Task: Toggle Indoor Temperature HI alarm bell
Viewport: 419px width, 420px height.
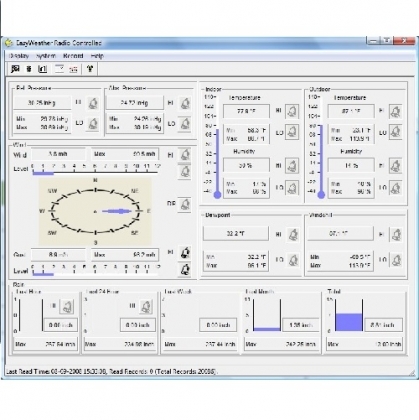Action: 292,111
